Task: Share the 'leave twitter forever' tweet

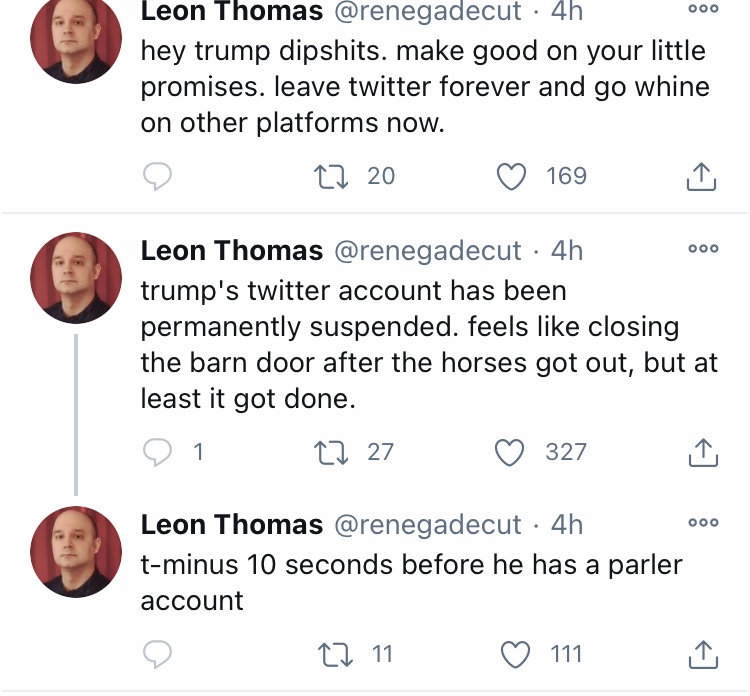Action: tap(701, 177)
